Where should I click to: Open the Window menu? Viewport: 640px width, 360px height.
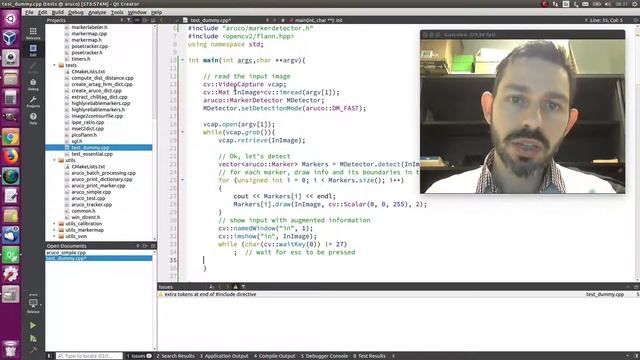tap(137, 12)
